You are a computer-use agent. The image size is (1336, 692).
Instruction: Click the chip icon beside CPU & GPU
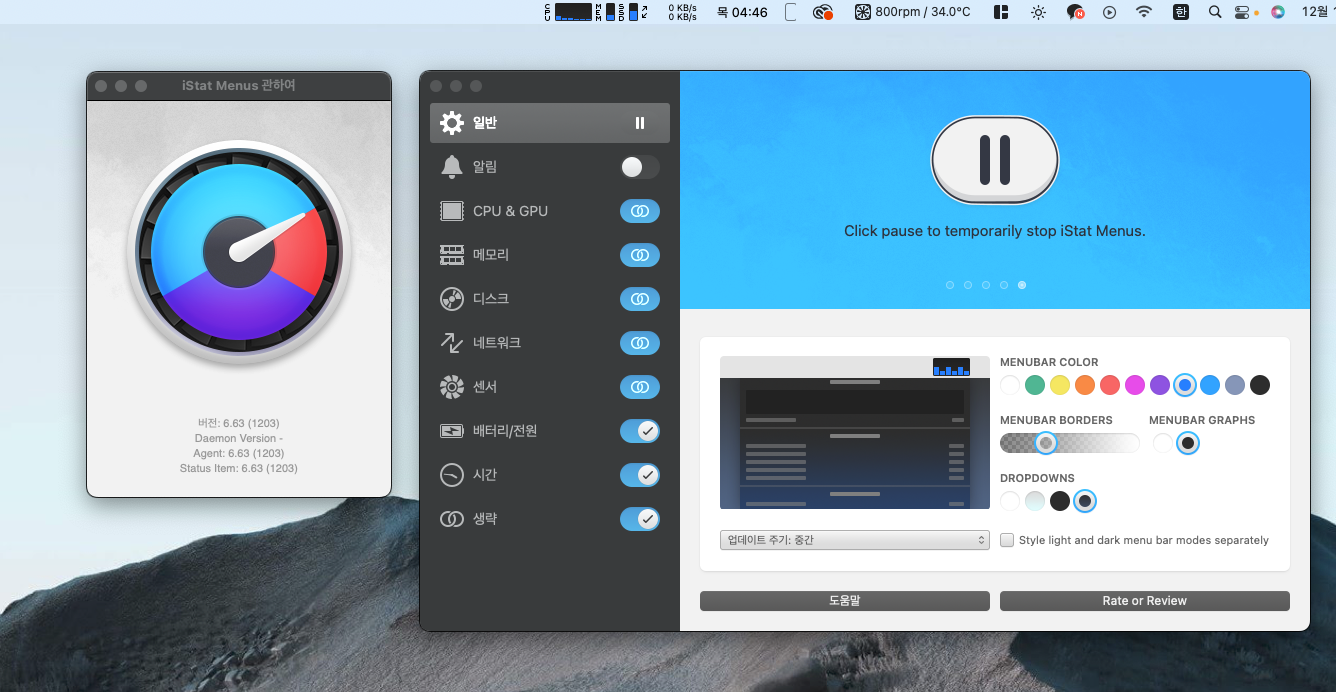(x=452, y=211)
